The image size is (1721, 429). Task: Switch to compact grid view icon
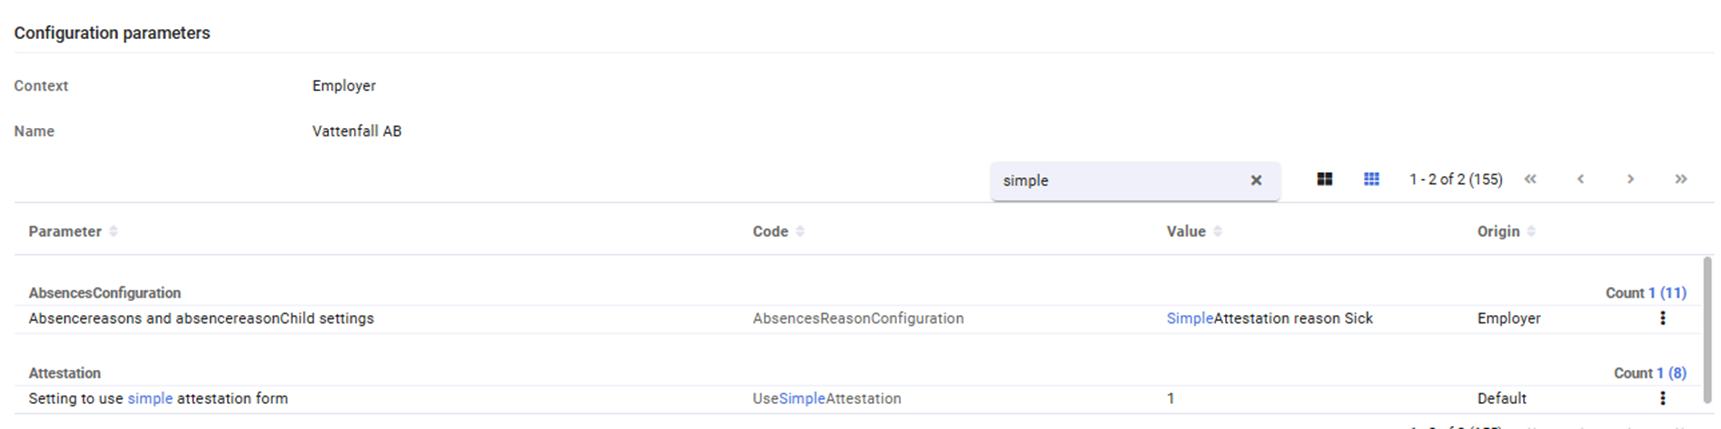(x=1371, y=179)
